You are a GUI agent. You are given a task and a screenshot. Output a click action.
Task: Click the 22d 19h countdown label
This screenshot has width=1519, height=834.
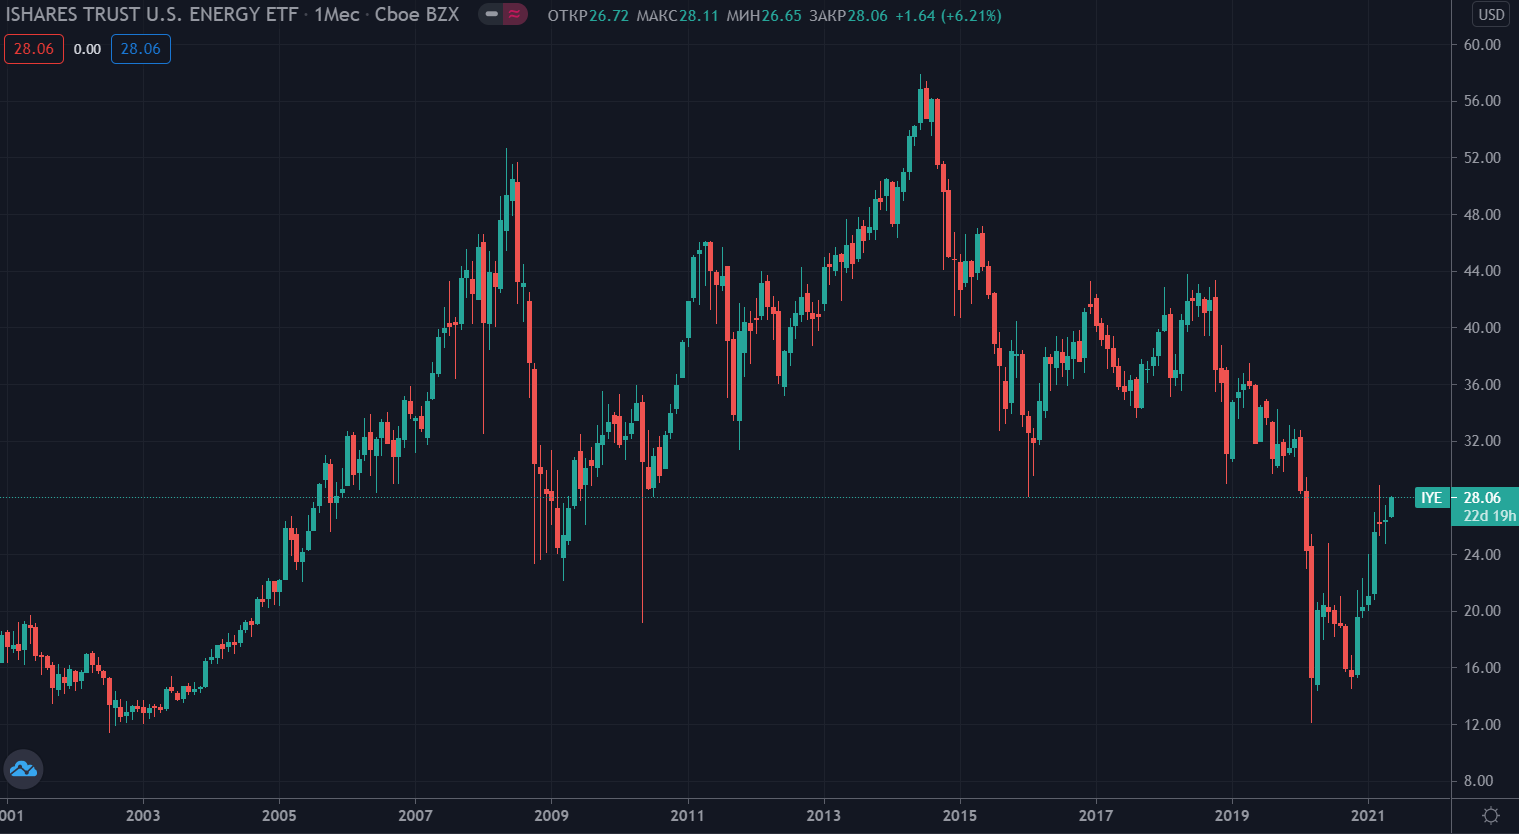1489,516
